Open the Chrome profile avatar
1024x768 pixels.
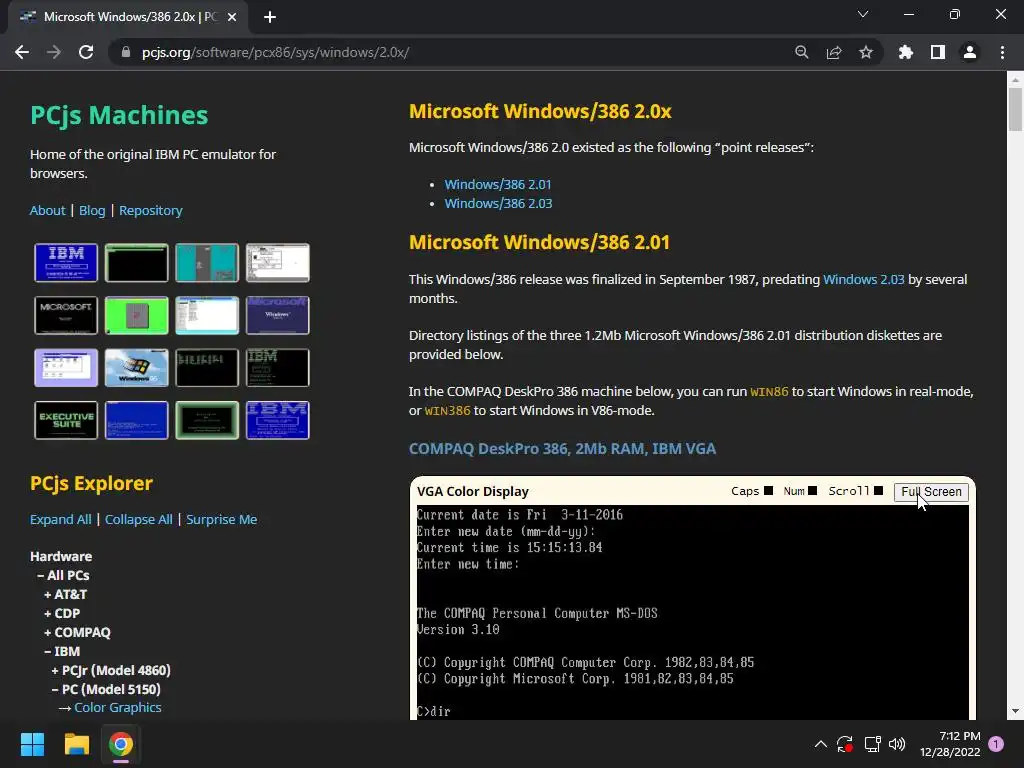[x=970, y=52]
